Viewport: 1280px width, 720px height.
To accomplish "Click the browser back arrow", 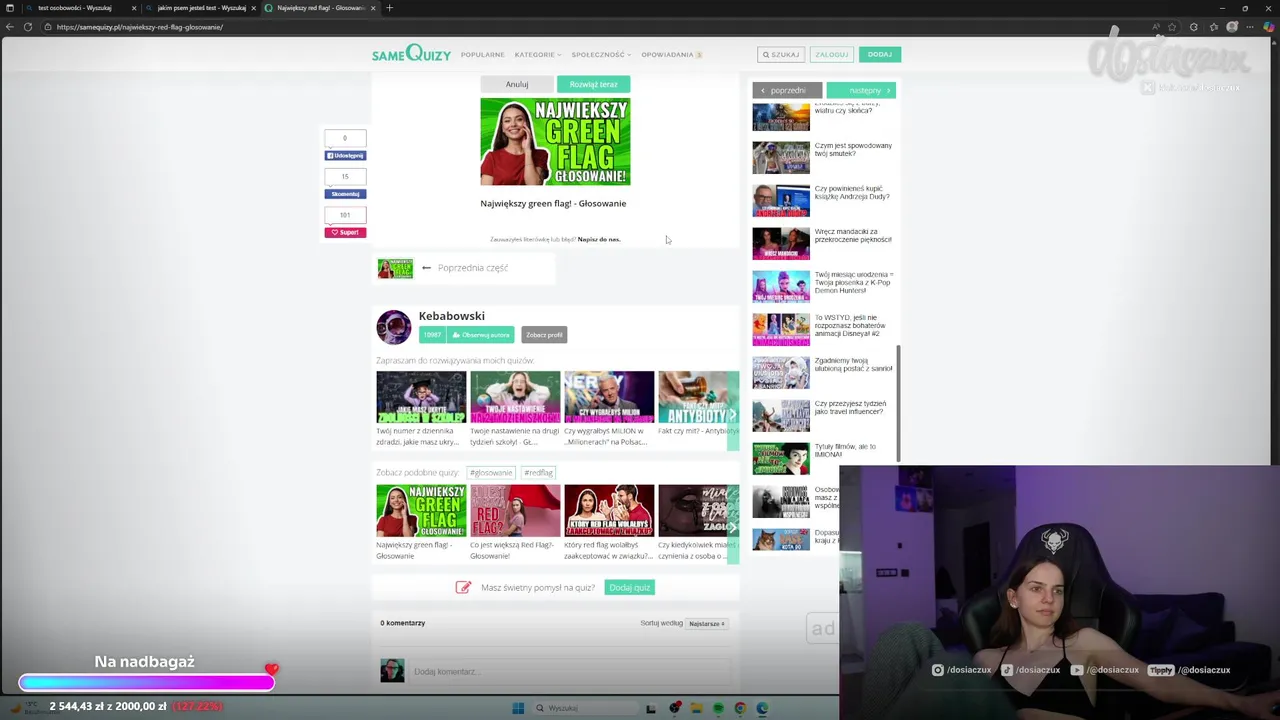I will pos(11,27).
